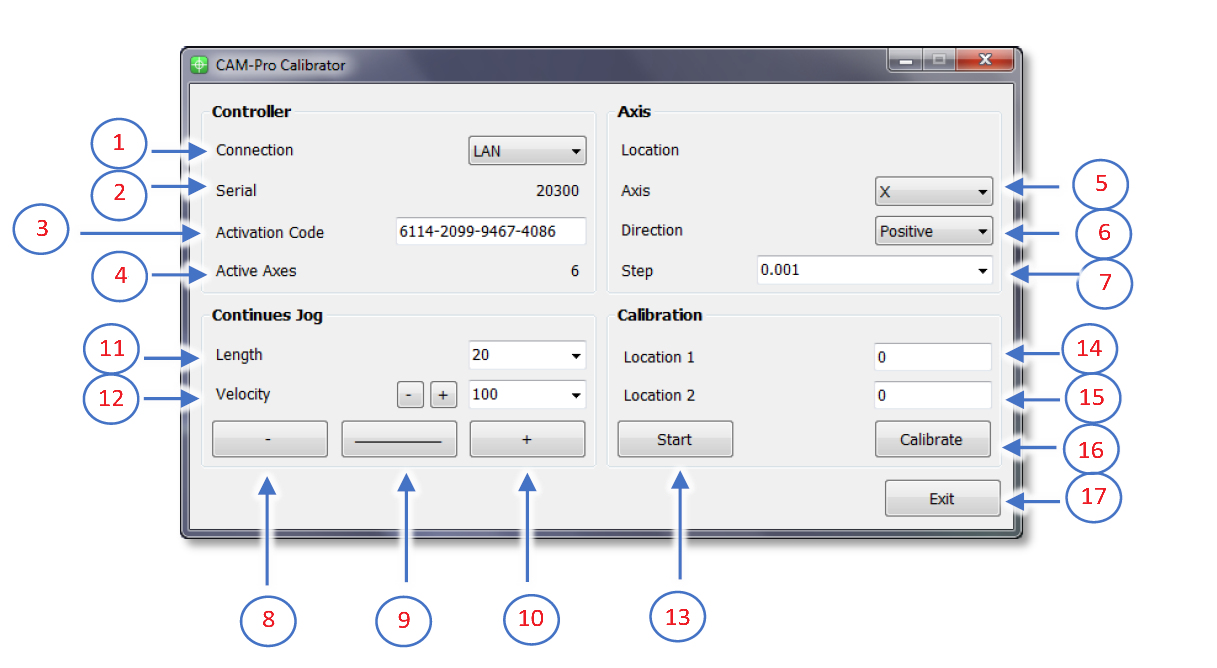Viewport: 1217px width, 668px height.
Task: Click the Active Axes label
Action: coord(256,270)
